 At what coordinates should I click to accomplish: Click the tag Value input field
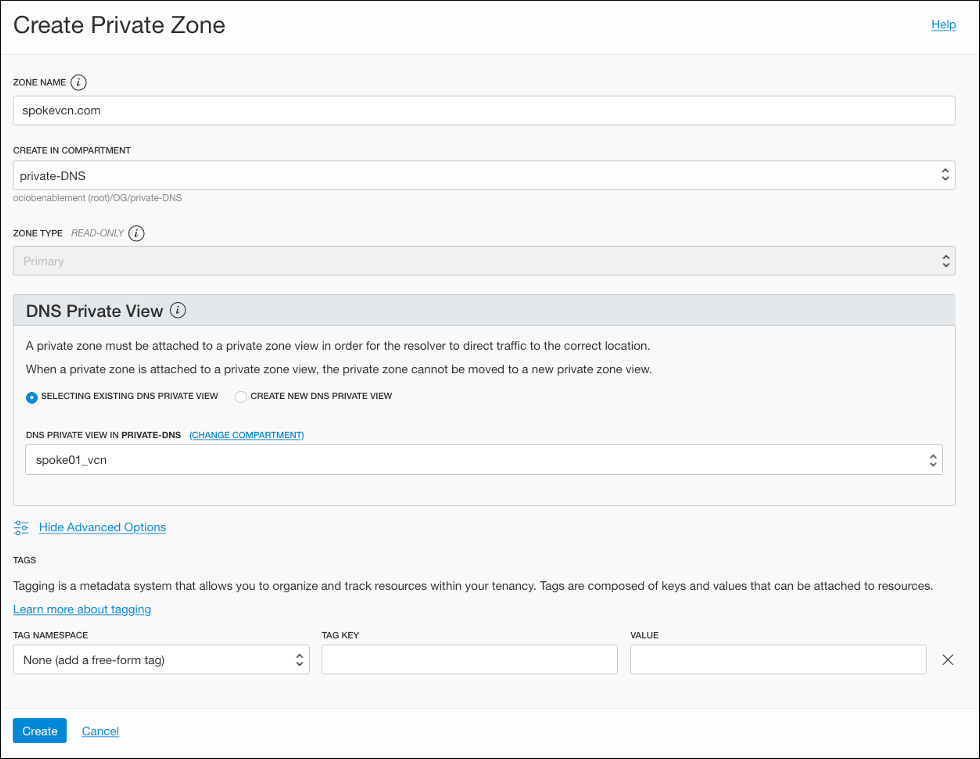tap(778, 660)
